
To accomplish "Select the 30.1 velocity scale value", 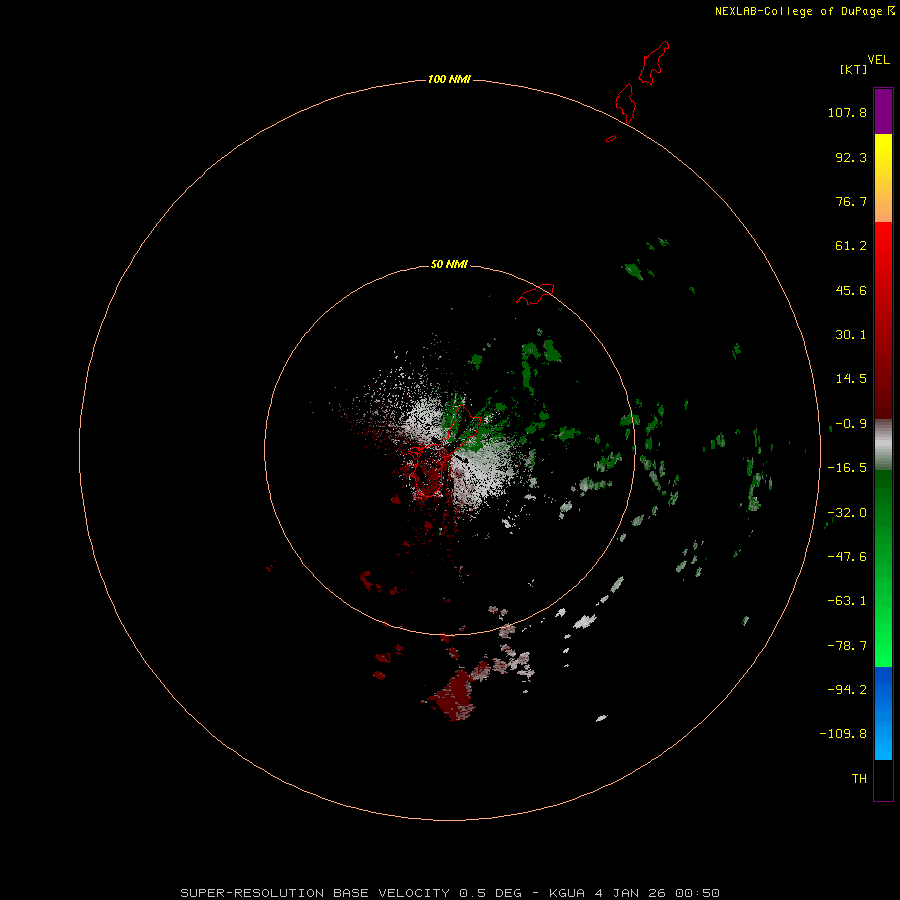I will pos(851,335).
